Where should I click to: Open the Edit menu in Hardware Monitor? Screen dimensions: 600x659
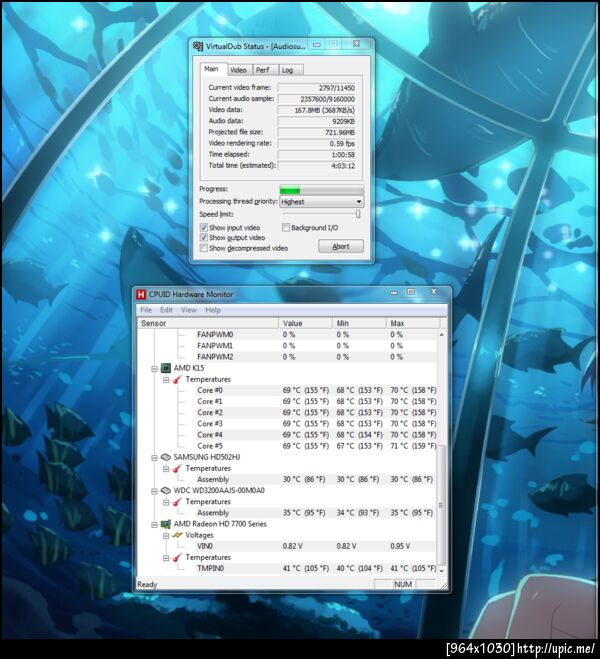166,310
